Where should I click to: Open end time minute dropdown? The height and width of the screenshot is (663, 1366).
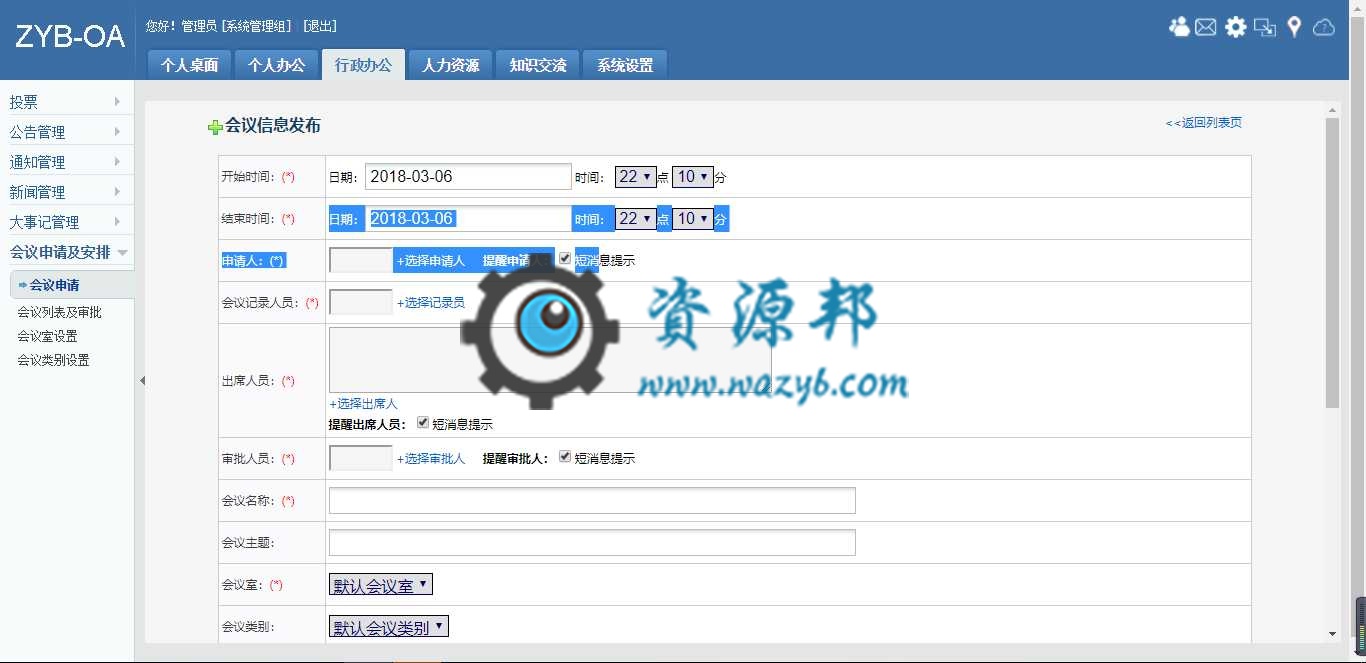coord(692,219)
